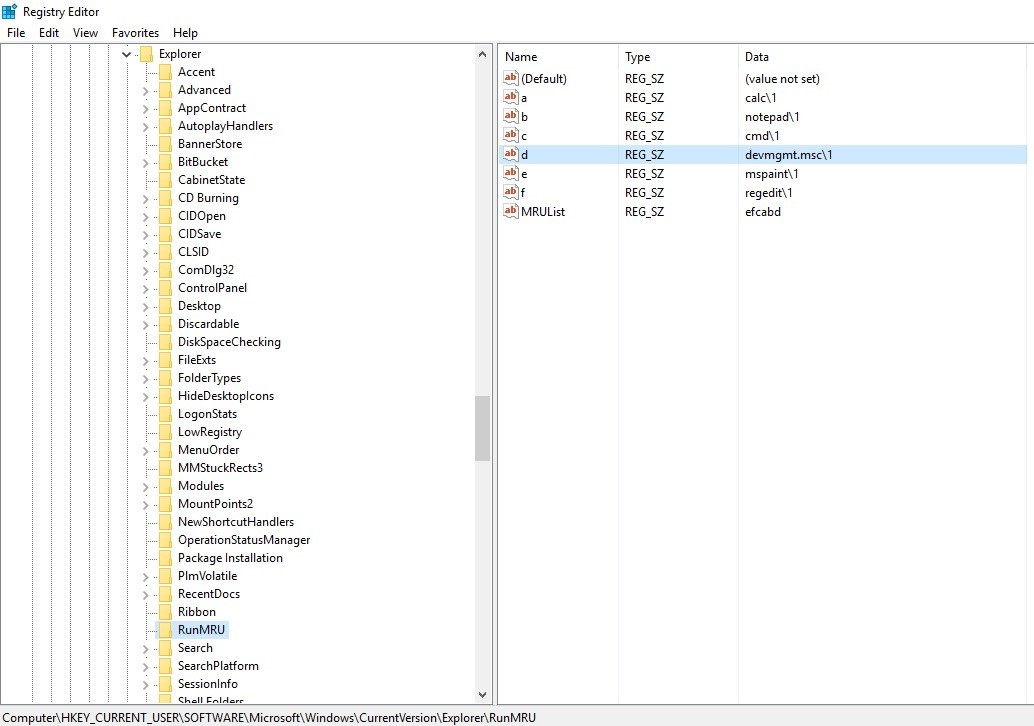
Task: Click the string icon beside MRUList
Action: click(x=511, y=211)
